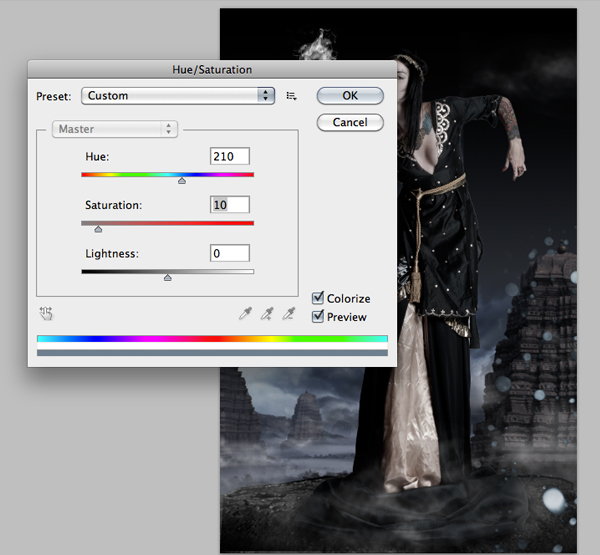
Task: Click the Preset: label text
Action: click(54, 96)
